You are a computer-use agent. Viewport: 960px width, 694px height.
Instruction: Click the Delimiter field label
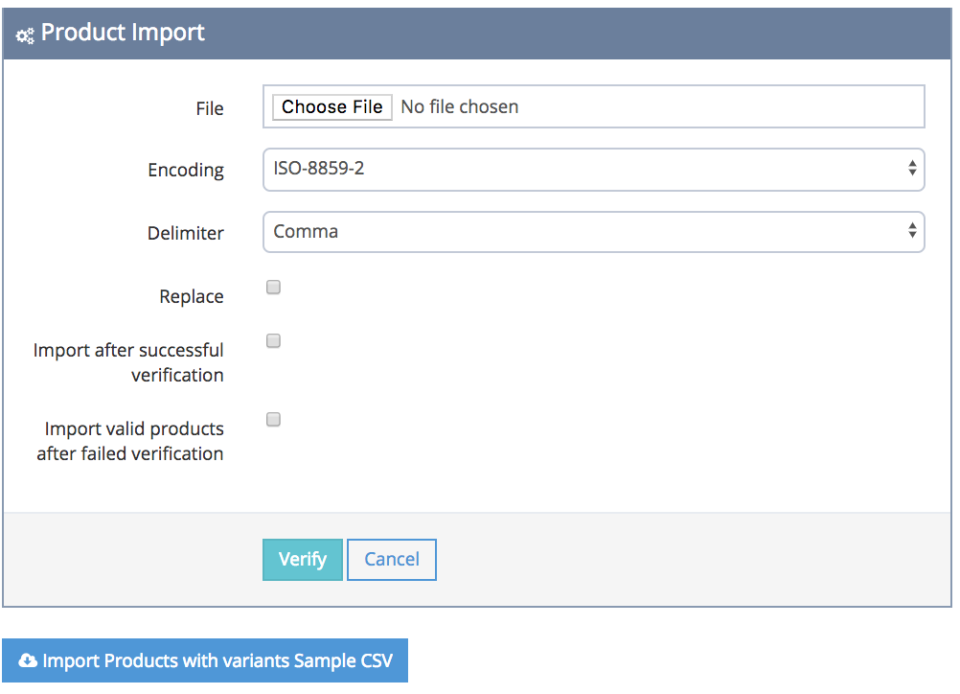coord(186,233)
